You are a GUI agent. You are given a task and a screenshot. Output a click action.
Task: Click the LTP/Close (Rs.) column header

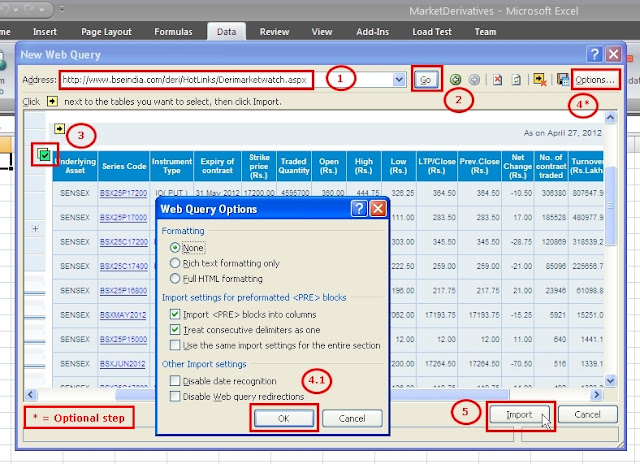(437, 166)
